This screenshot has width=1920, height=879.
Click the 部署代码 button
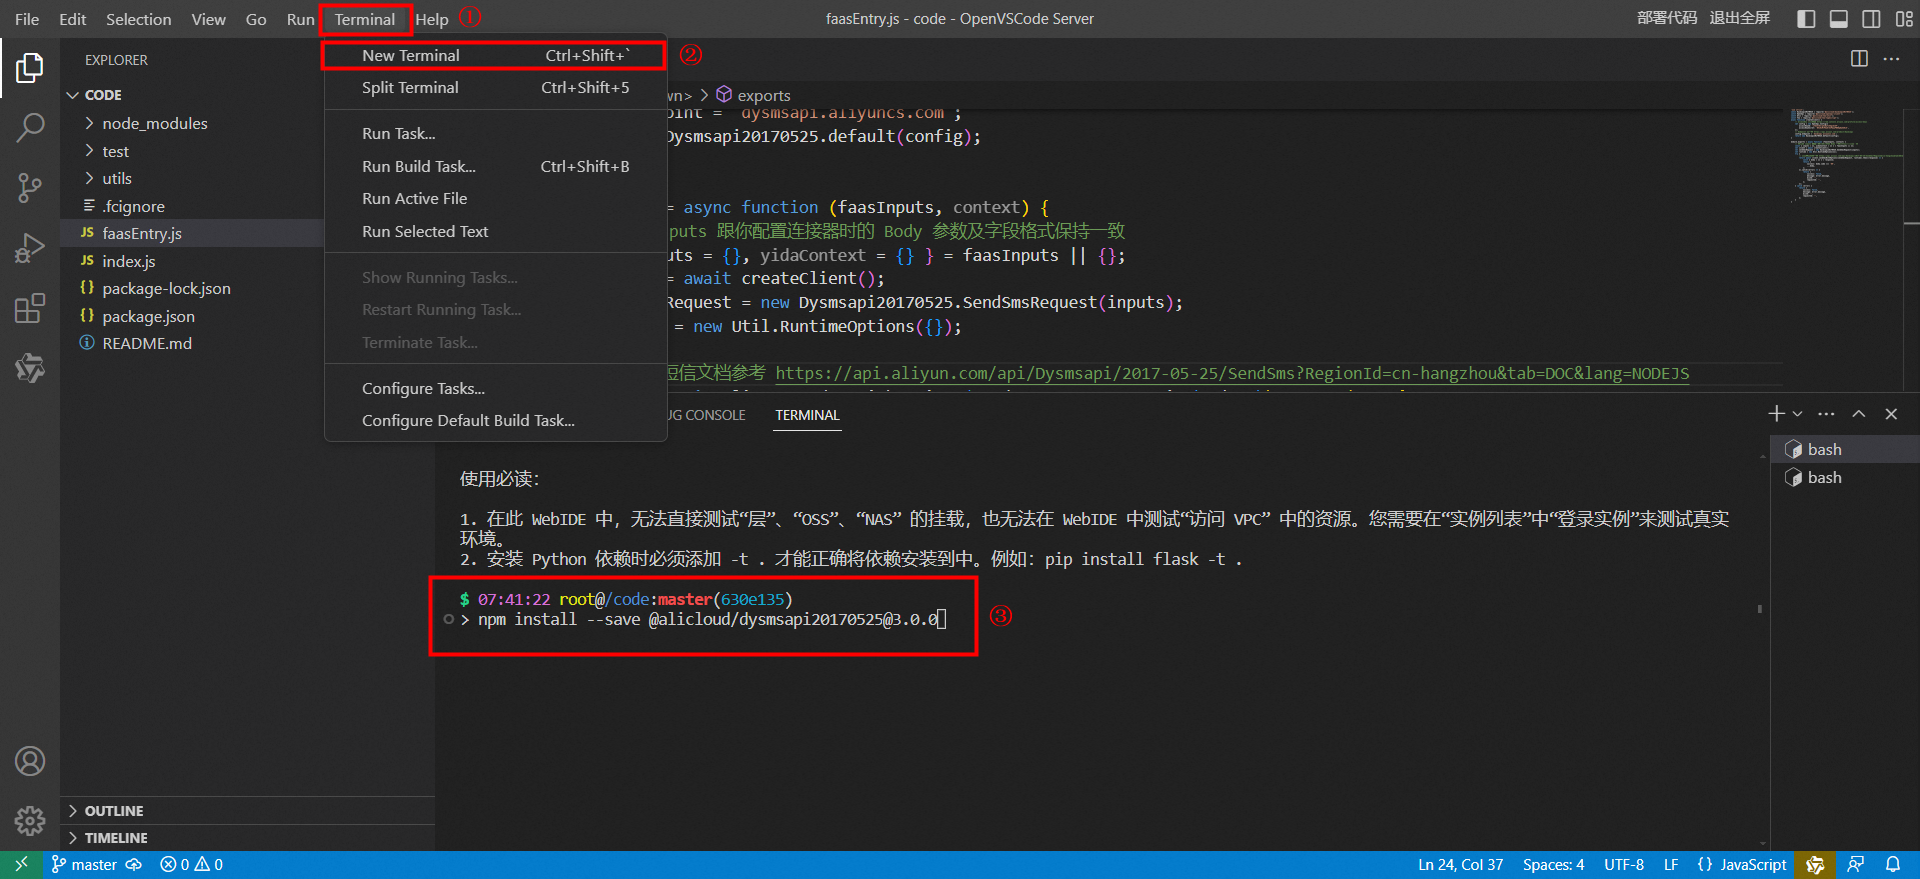(x=1667, y=18)
